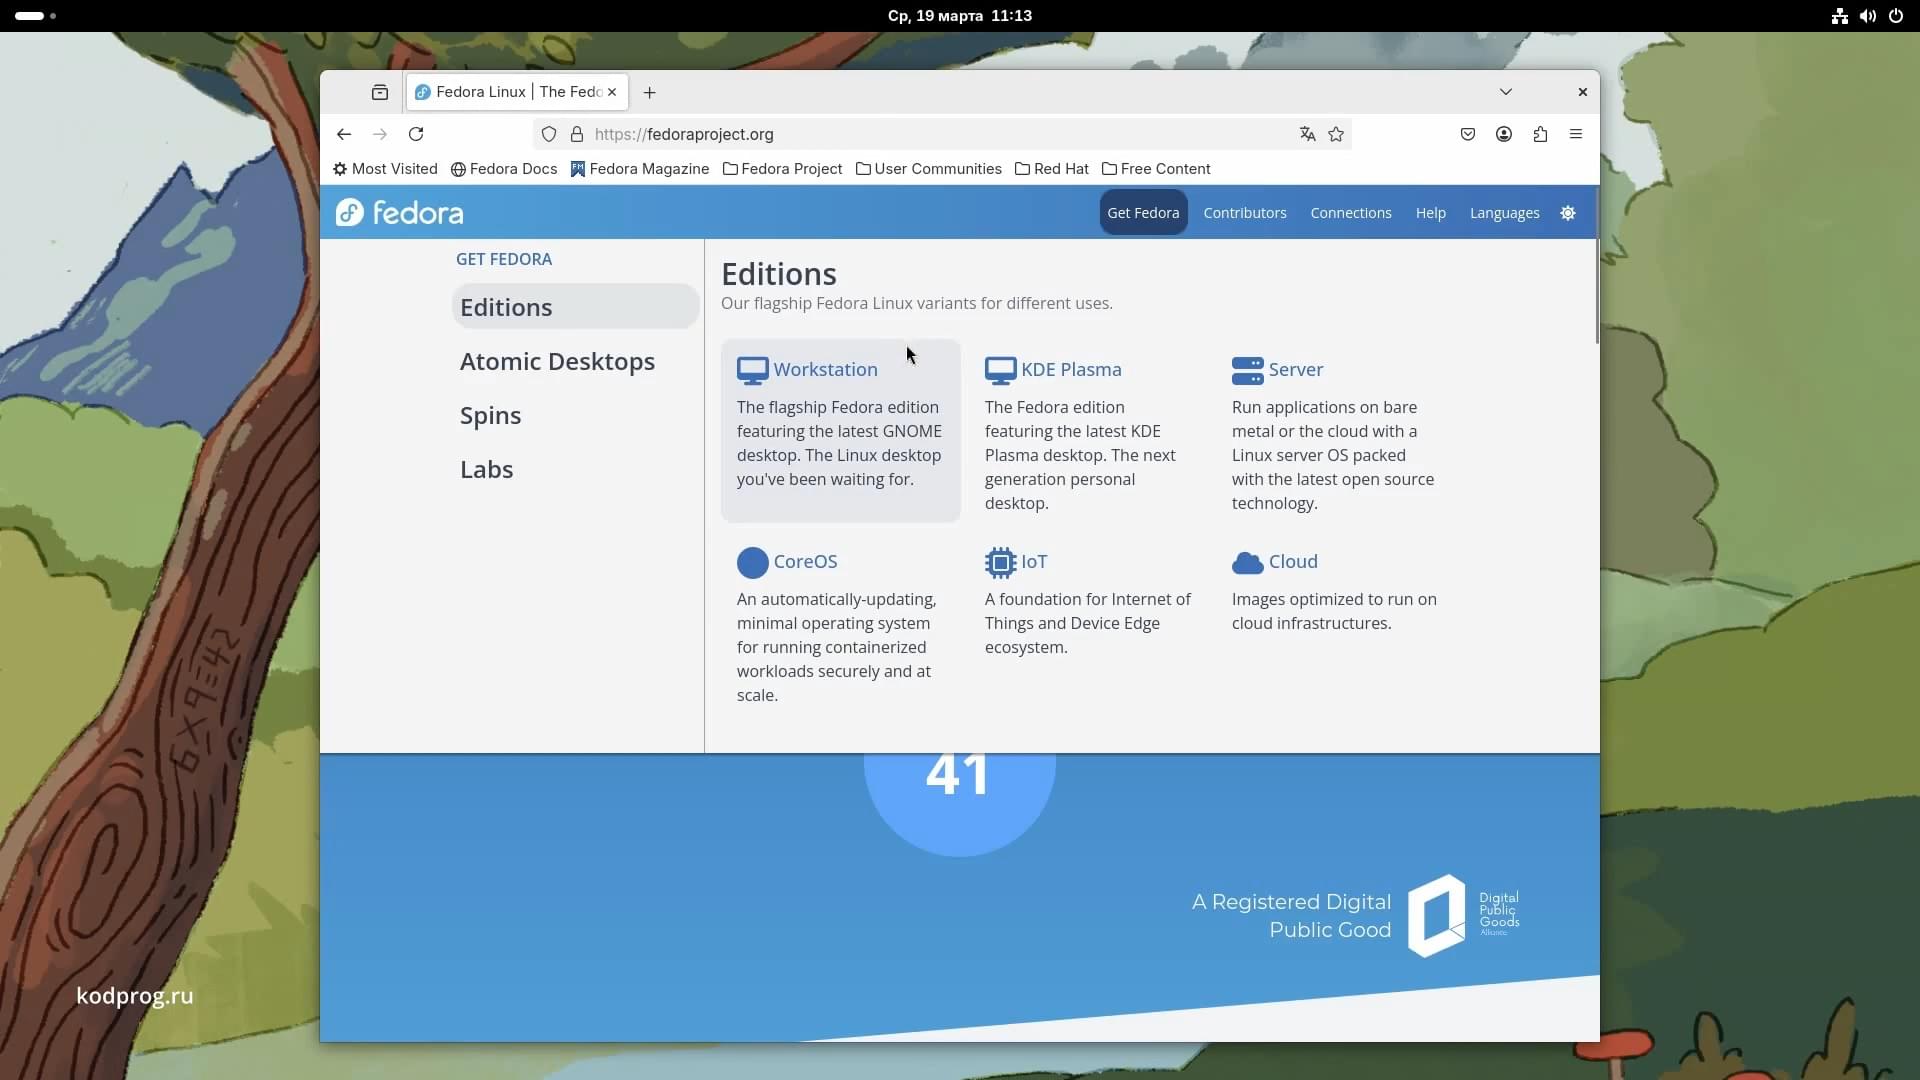Reload the page with the refresh icon
Image resolution: width=1920 pixels, height=1080 pixels.
(x=416, y=134)
